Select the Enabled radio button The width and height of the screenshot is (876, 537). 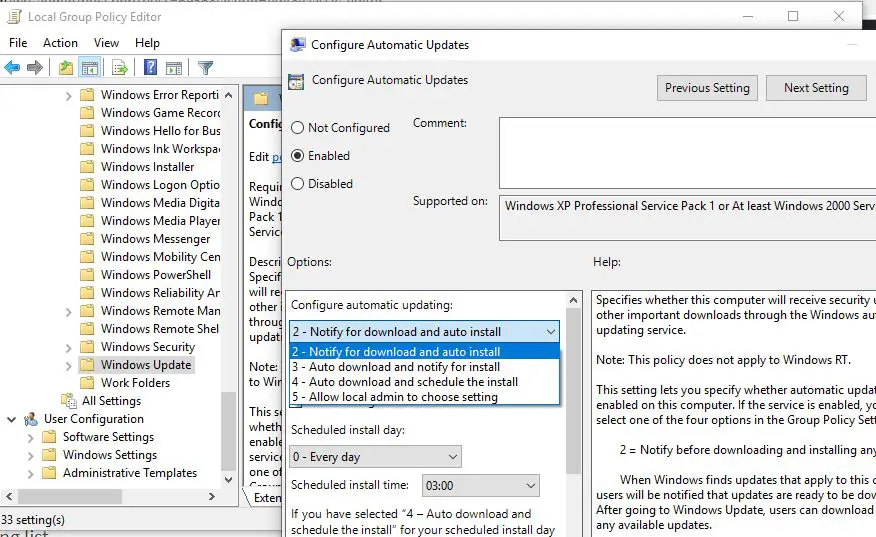pyautogui.click(x=297, y=156)
